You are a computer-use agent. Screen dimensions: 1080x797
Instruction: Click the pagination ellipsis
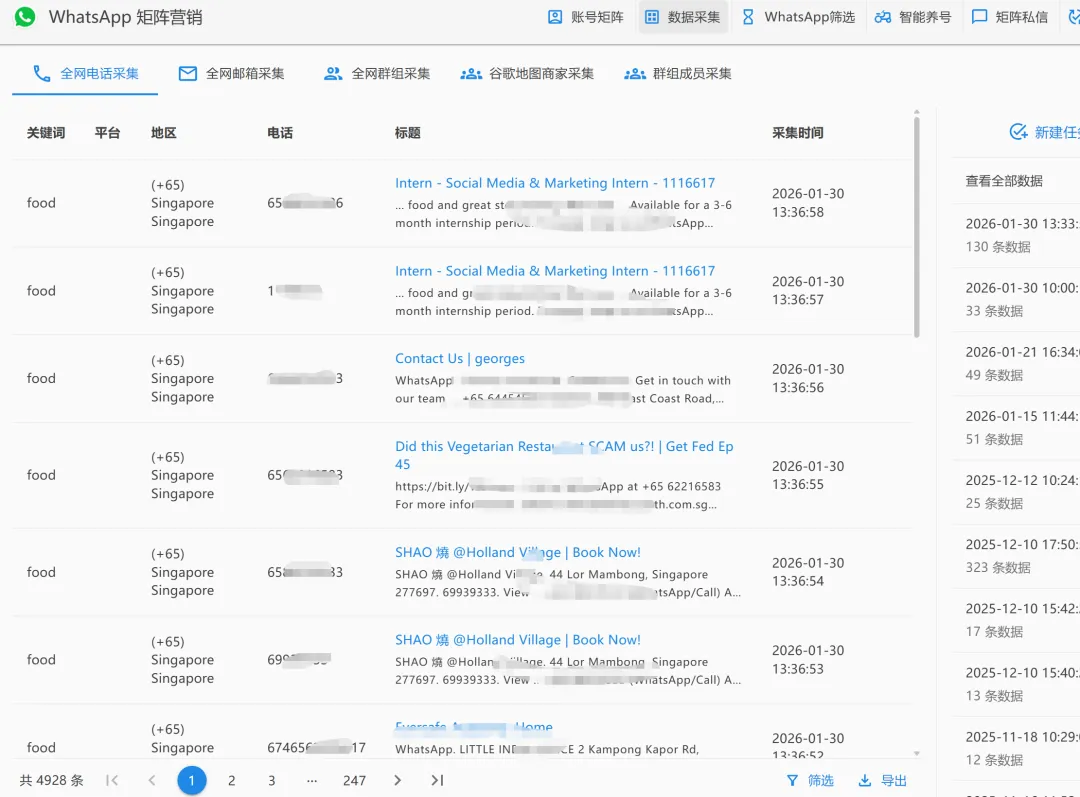click(312, 780)
